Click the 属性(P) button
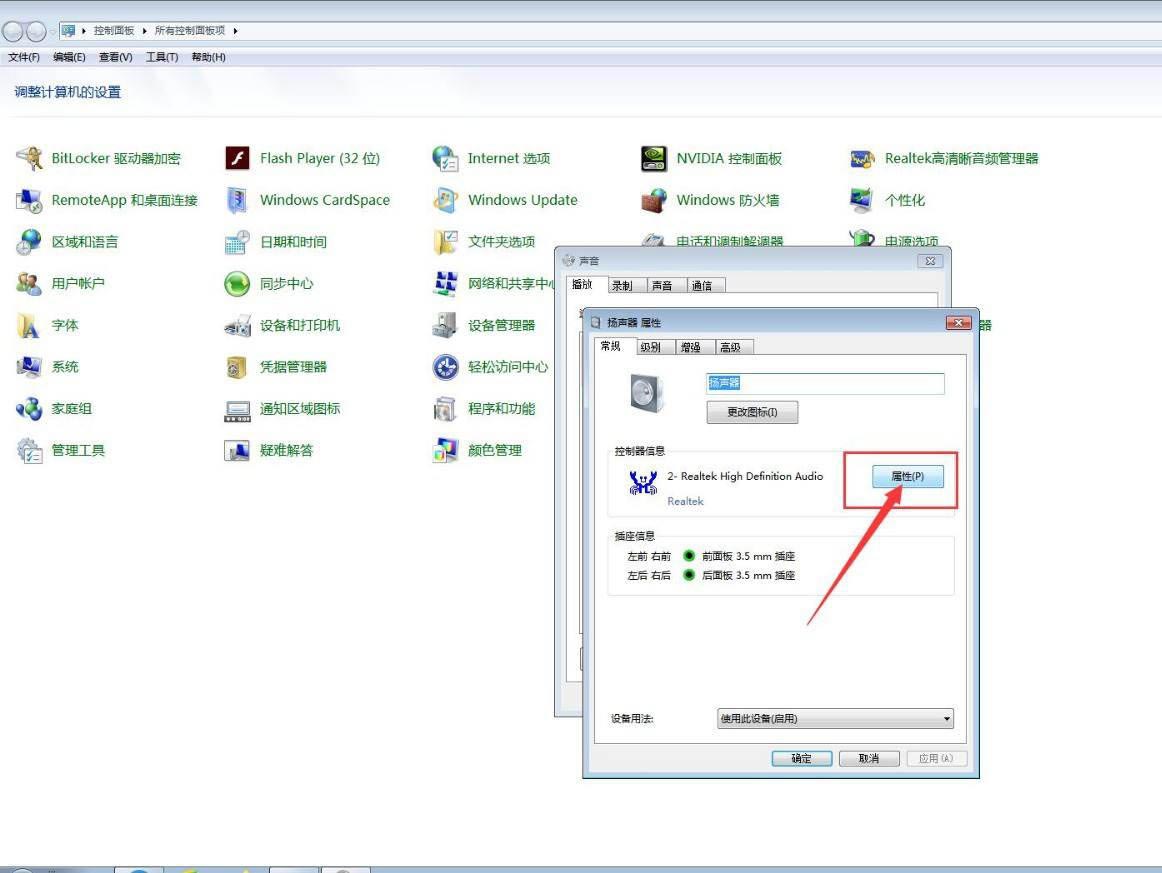The image size is (1162, 873). click(x=901, y=477)
